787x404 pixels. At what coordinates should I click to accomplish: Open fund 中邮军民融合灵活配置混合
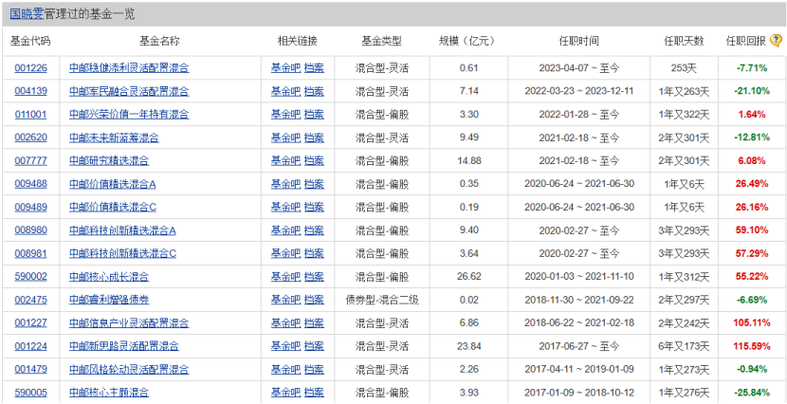pos(129,91)
